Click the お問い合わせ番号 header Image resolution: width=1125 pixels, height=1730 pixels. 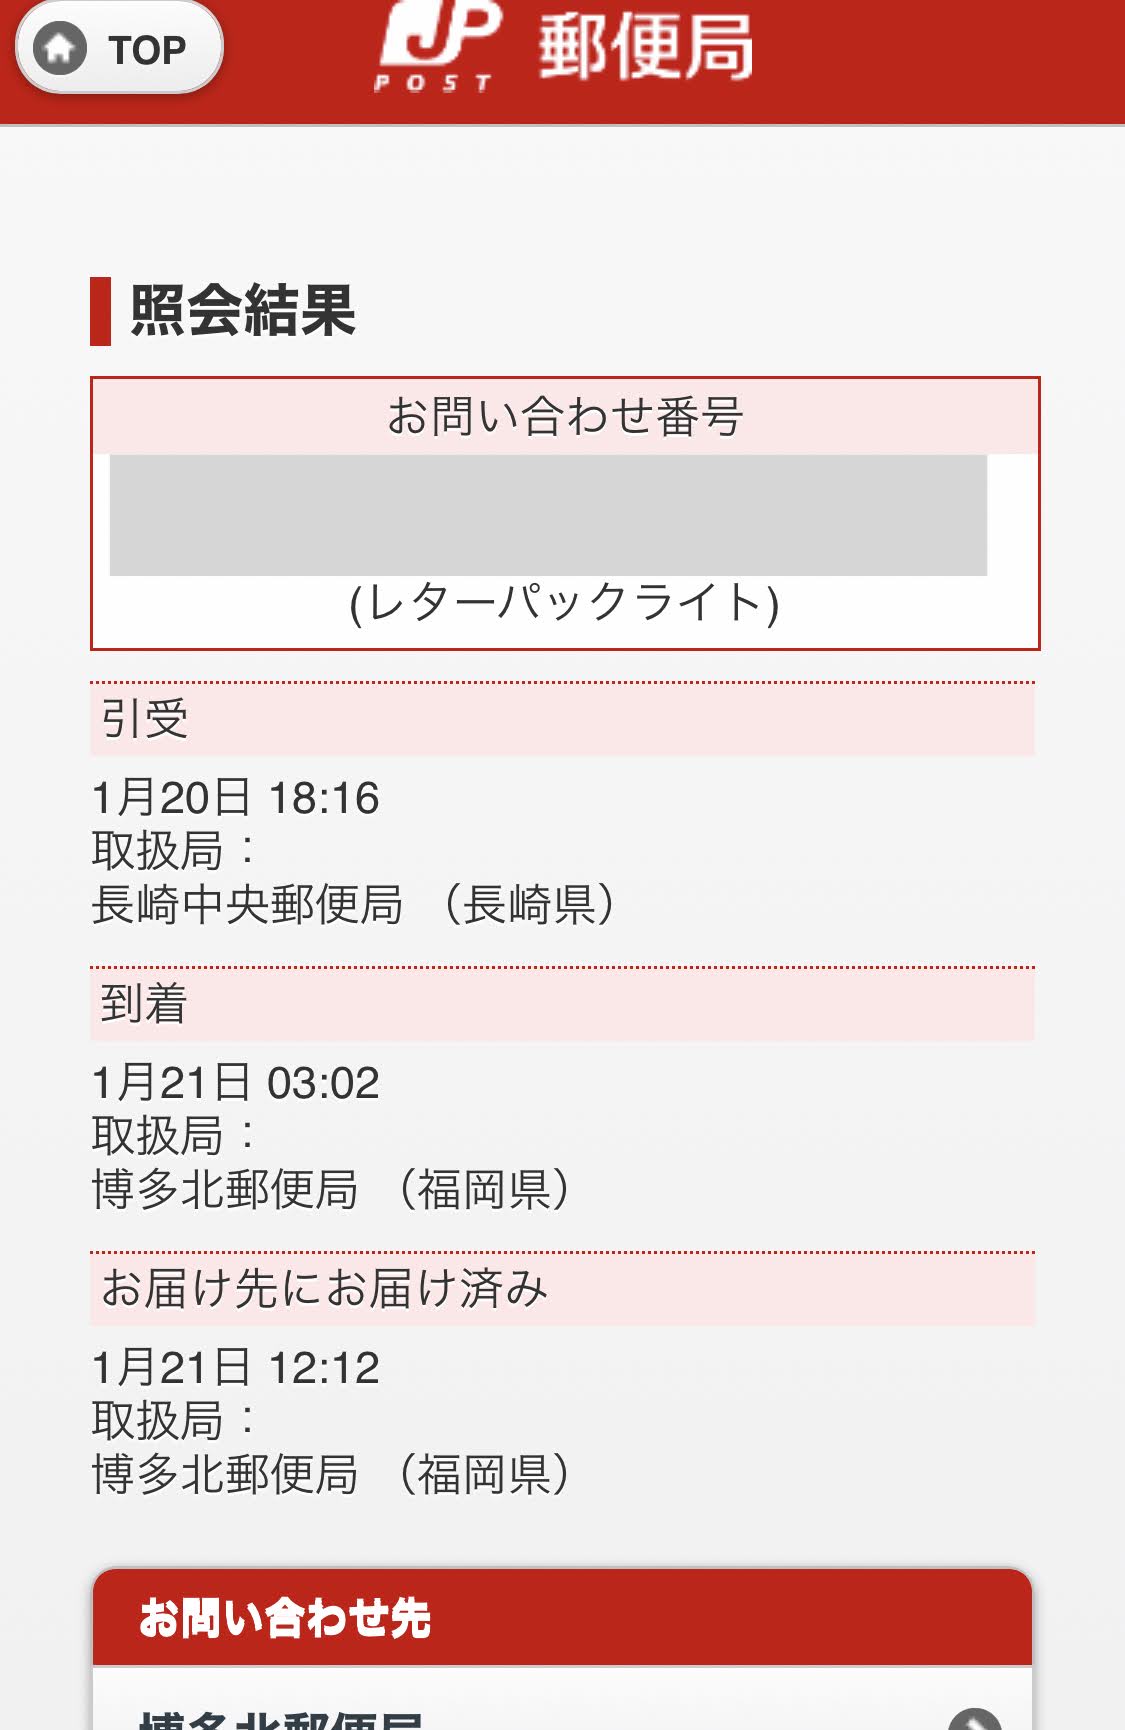click(x=565, y=416)
